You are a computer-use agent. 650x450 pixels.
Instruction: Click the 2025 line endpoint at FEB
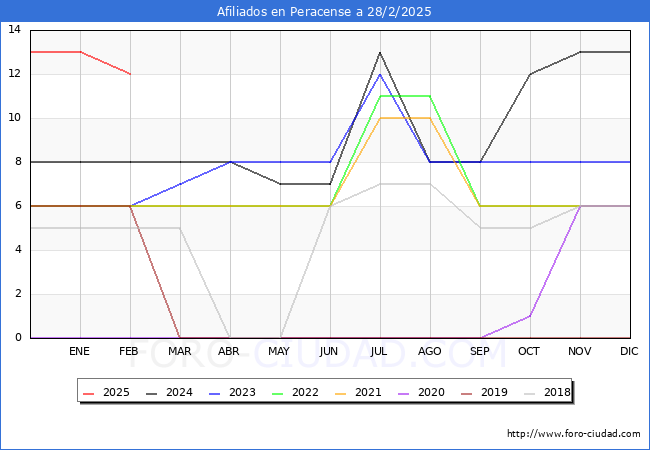(x=131, y=74)
